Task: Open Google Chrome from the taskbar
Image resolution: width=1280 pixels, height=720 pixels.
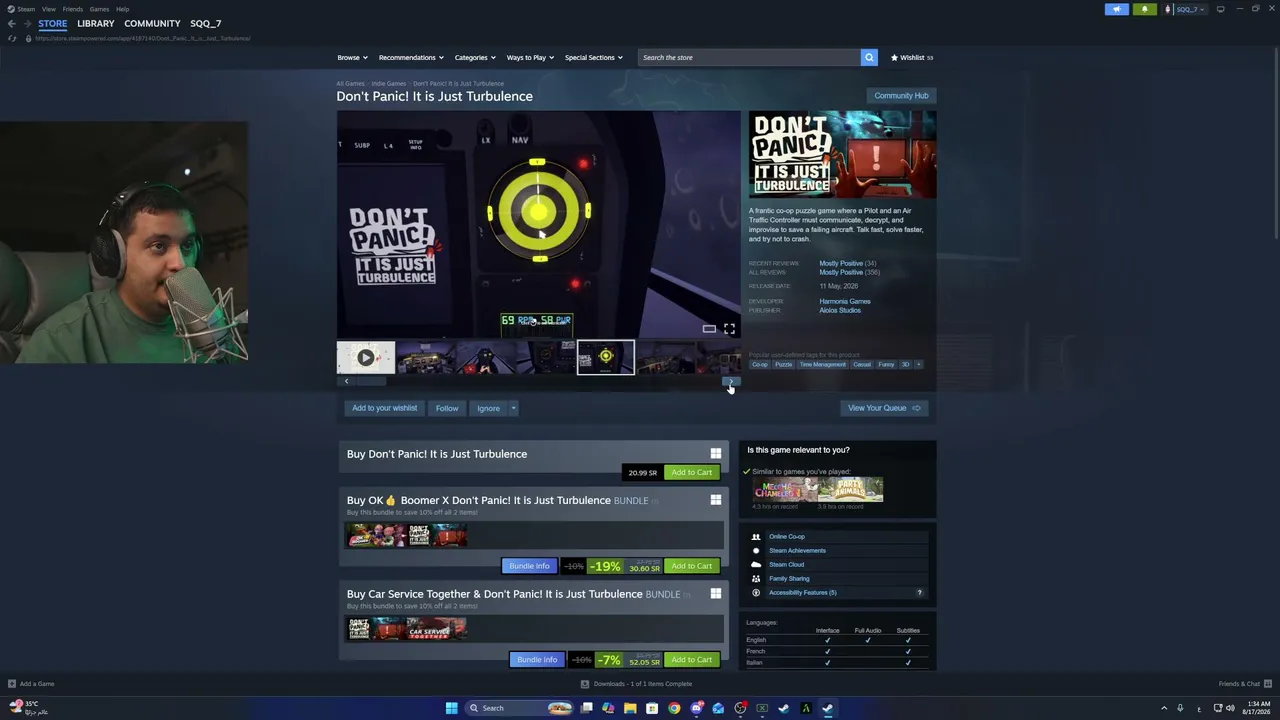Action: [x=674, y=708]
